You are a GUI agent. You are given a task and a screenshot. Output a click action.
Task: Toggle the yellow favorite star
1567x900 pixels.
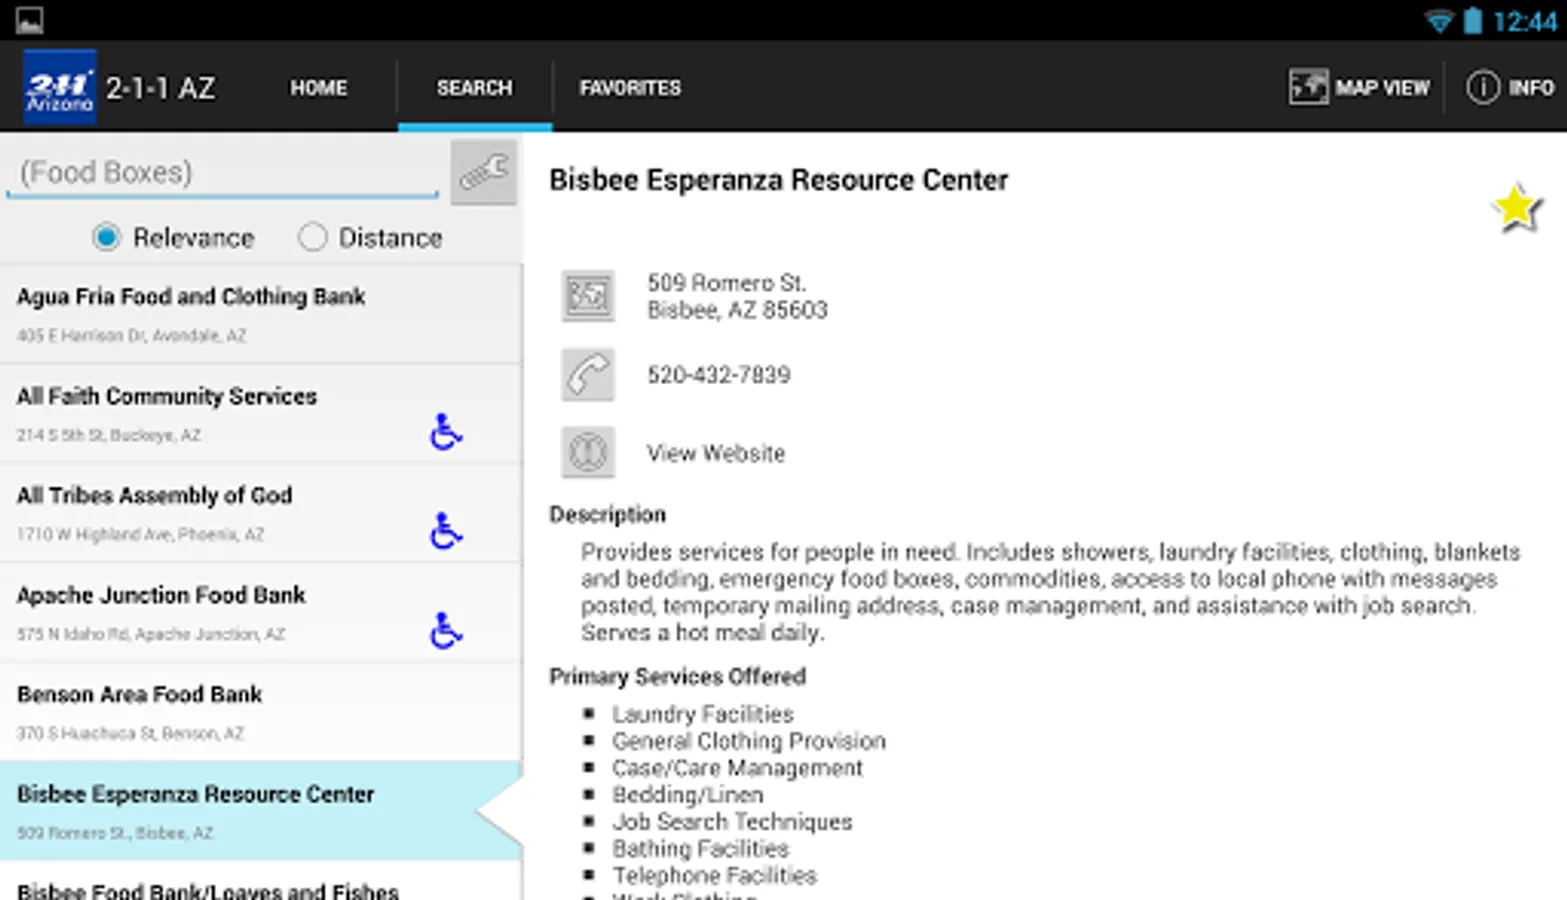pyautogui.click(x=1517, y=208)
